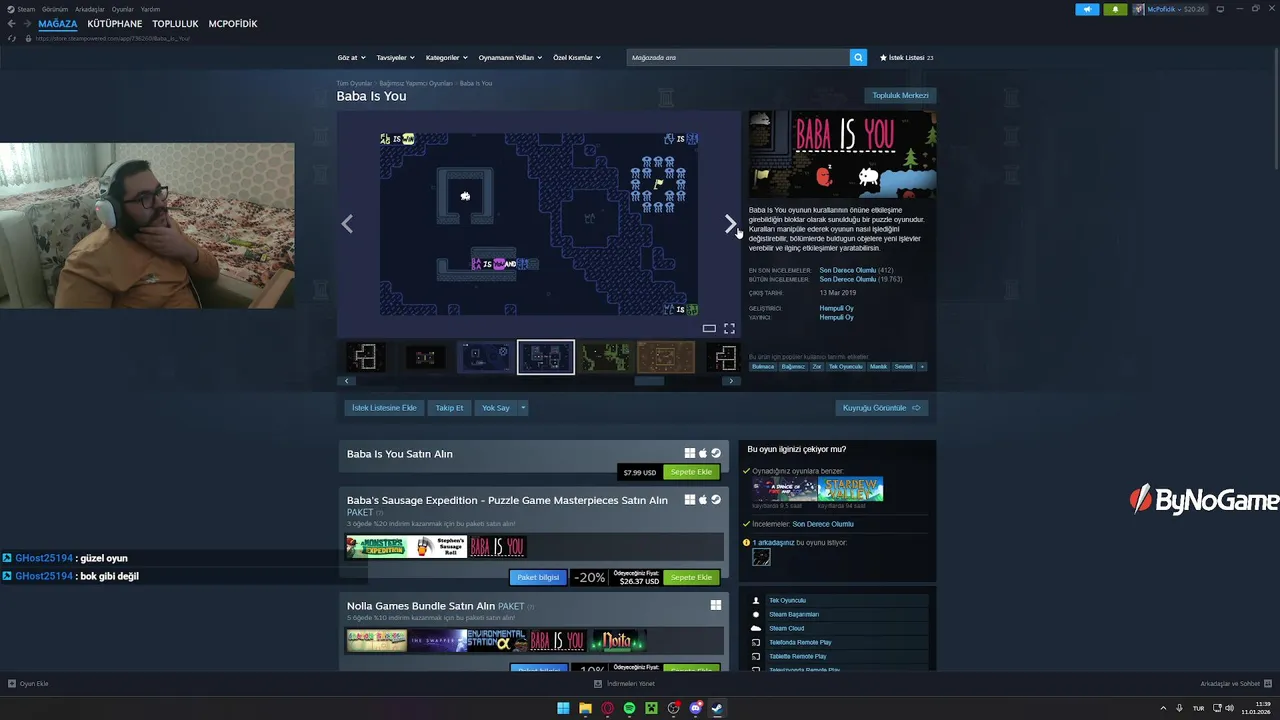Click the thumbnail strip scrollbar handle
1280x720 pixels.
click(649, 381)
